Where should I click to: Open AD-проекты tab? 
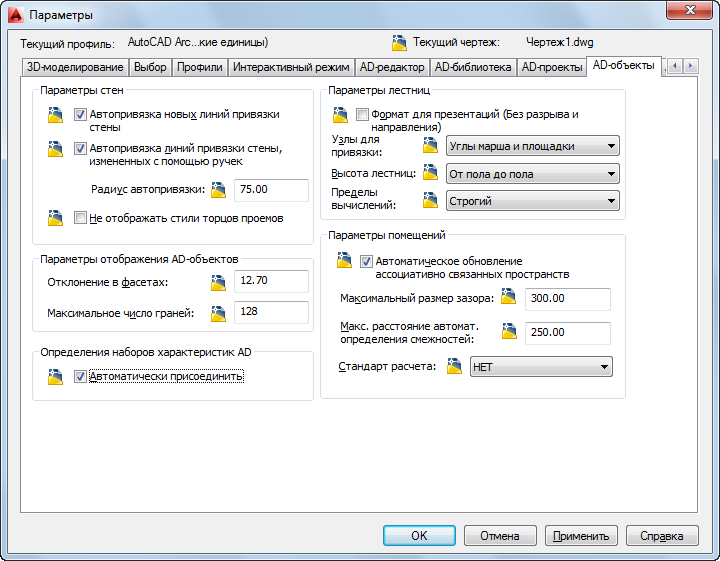552,67
